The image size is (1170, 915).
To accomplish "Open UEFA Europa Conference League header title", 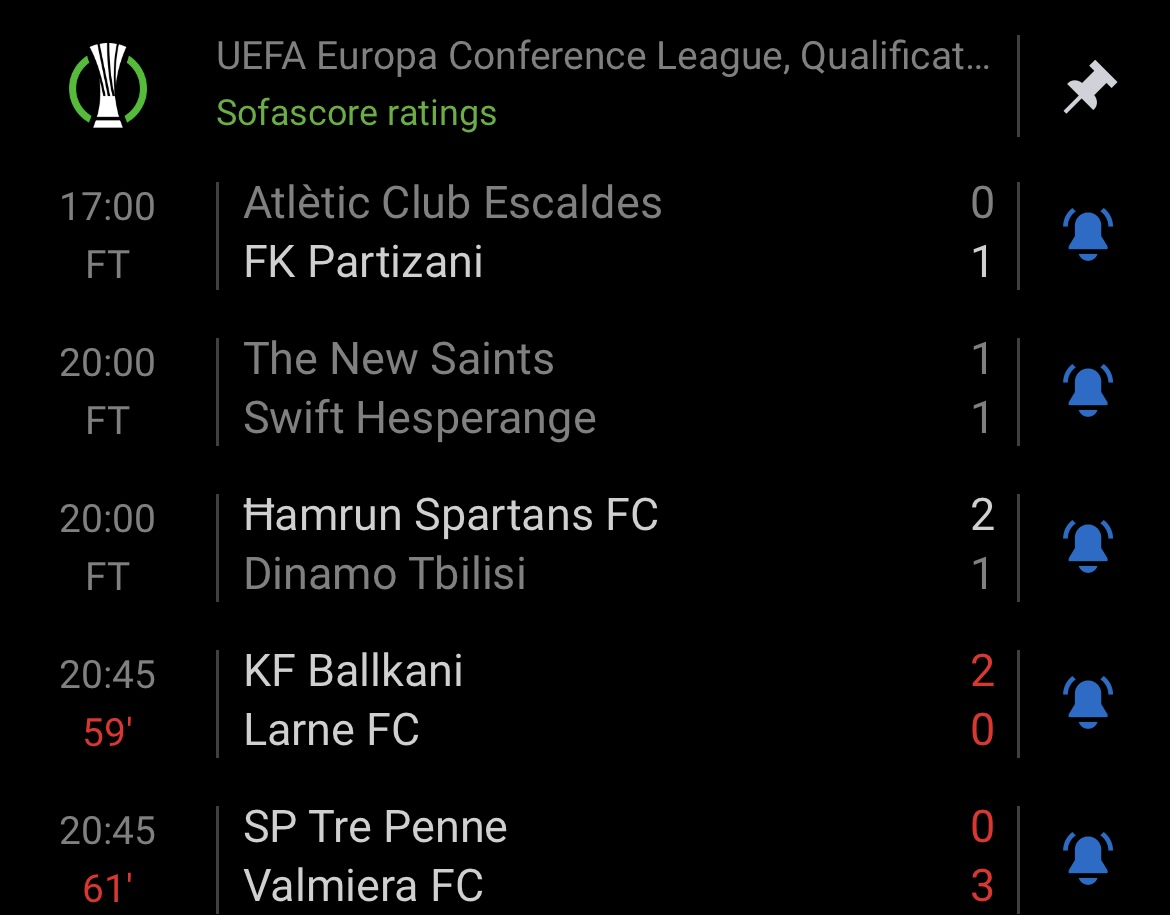I will [x=603, y=56].
